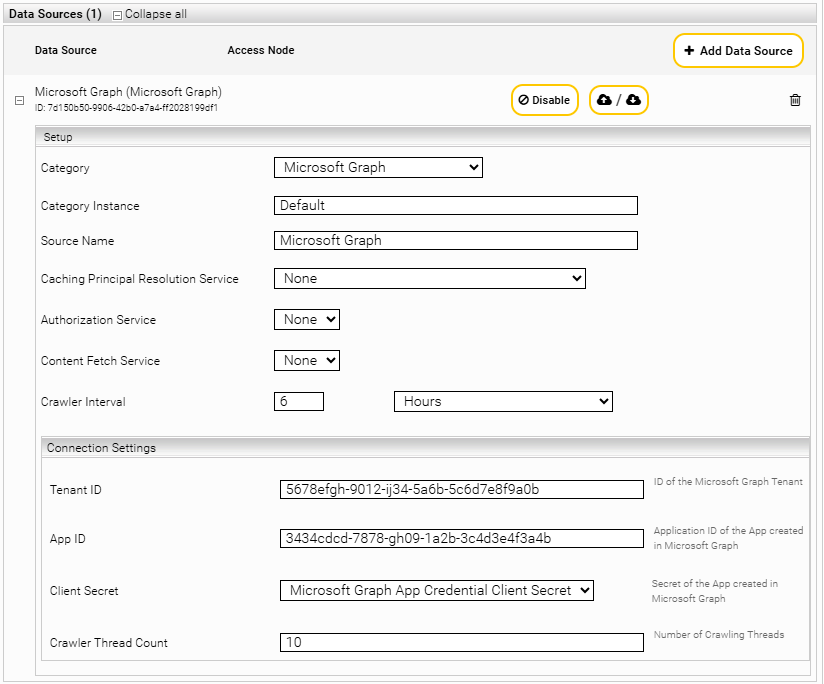Click the Connection Settings section header
Image resolution: width=824 pixels, height=684 pixels.
pos(101,448)
